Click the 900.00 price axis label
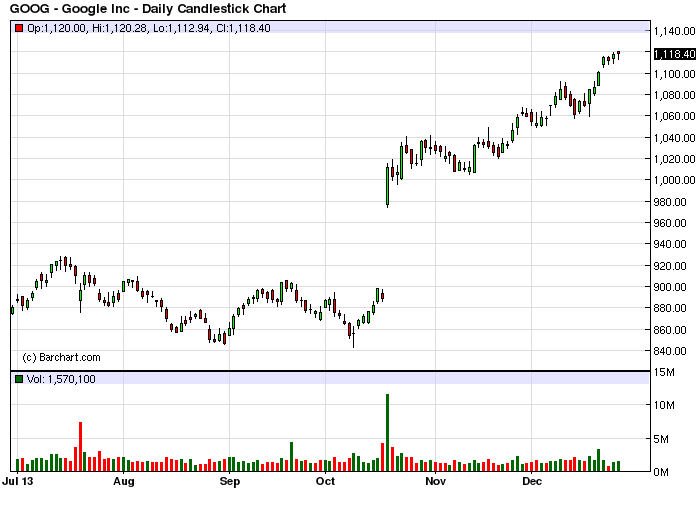700x512 pixels. 670,287
